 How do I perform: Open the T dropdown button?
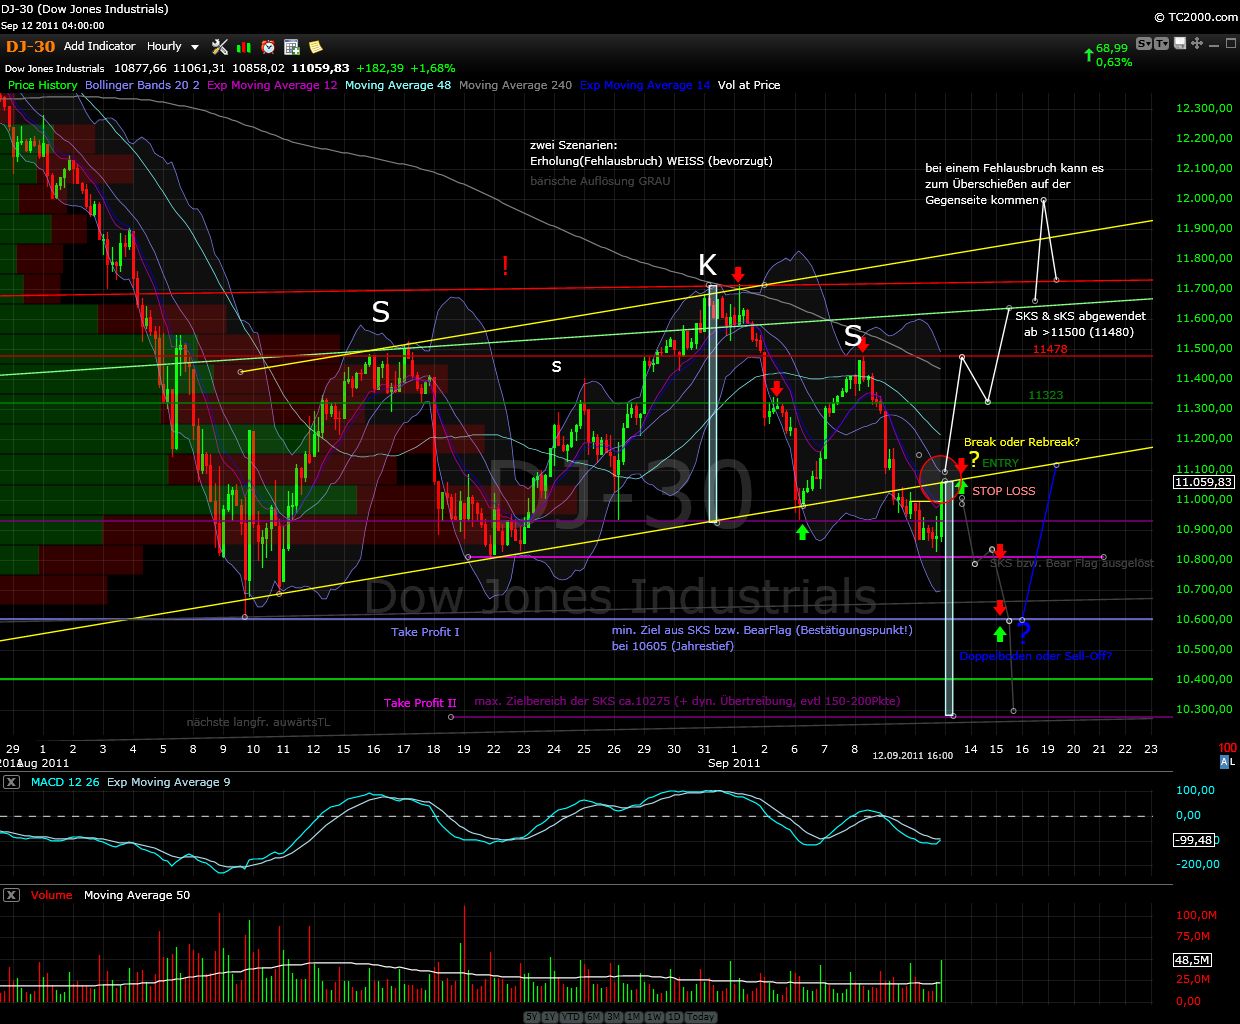1161,43
